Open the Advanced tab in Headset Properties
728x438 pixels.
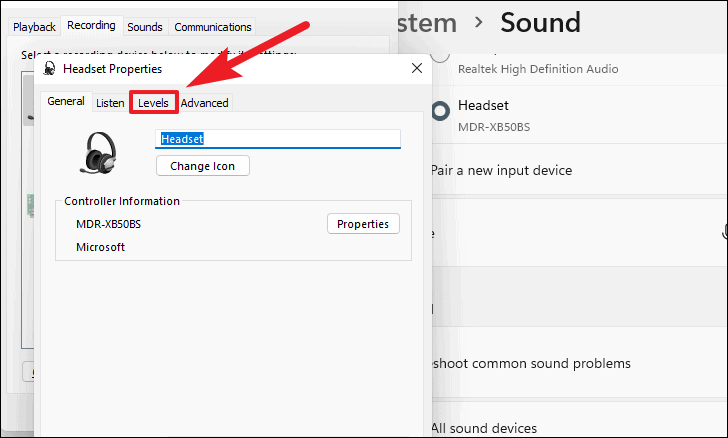(x=204, y=103)
